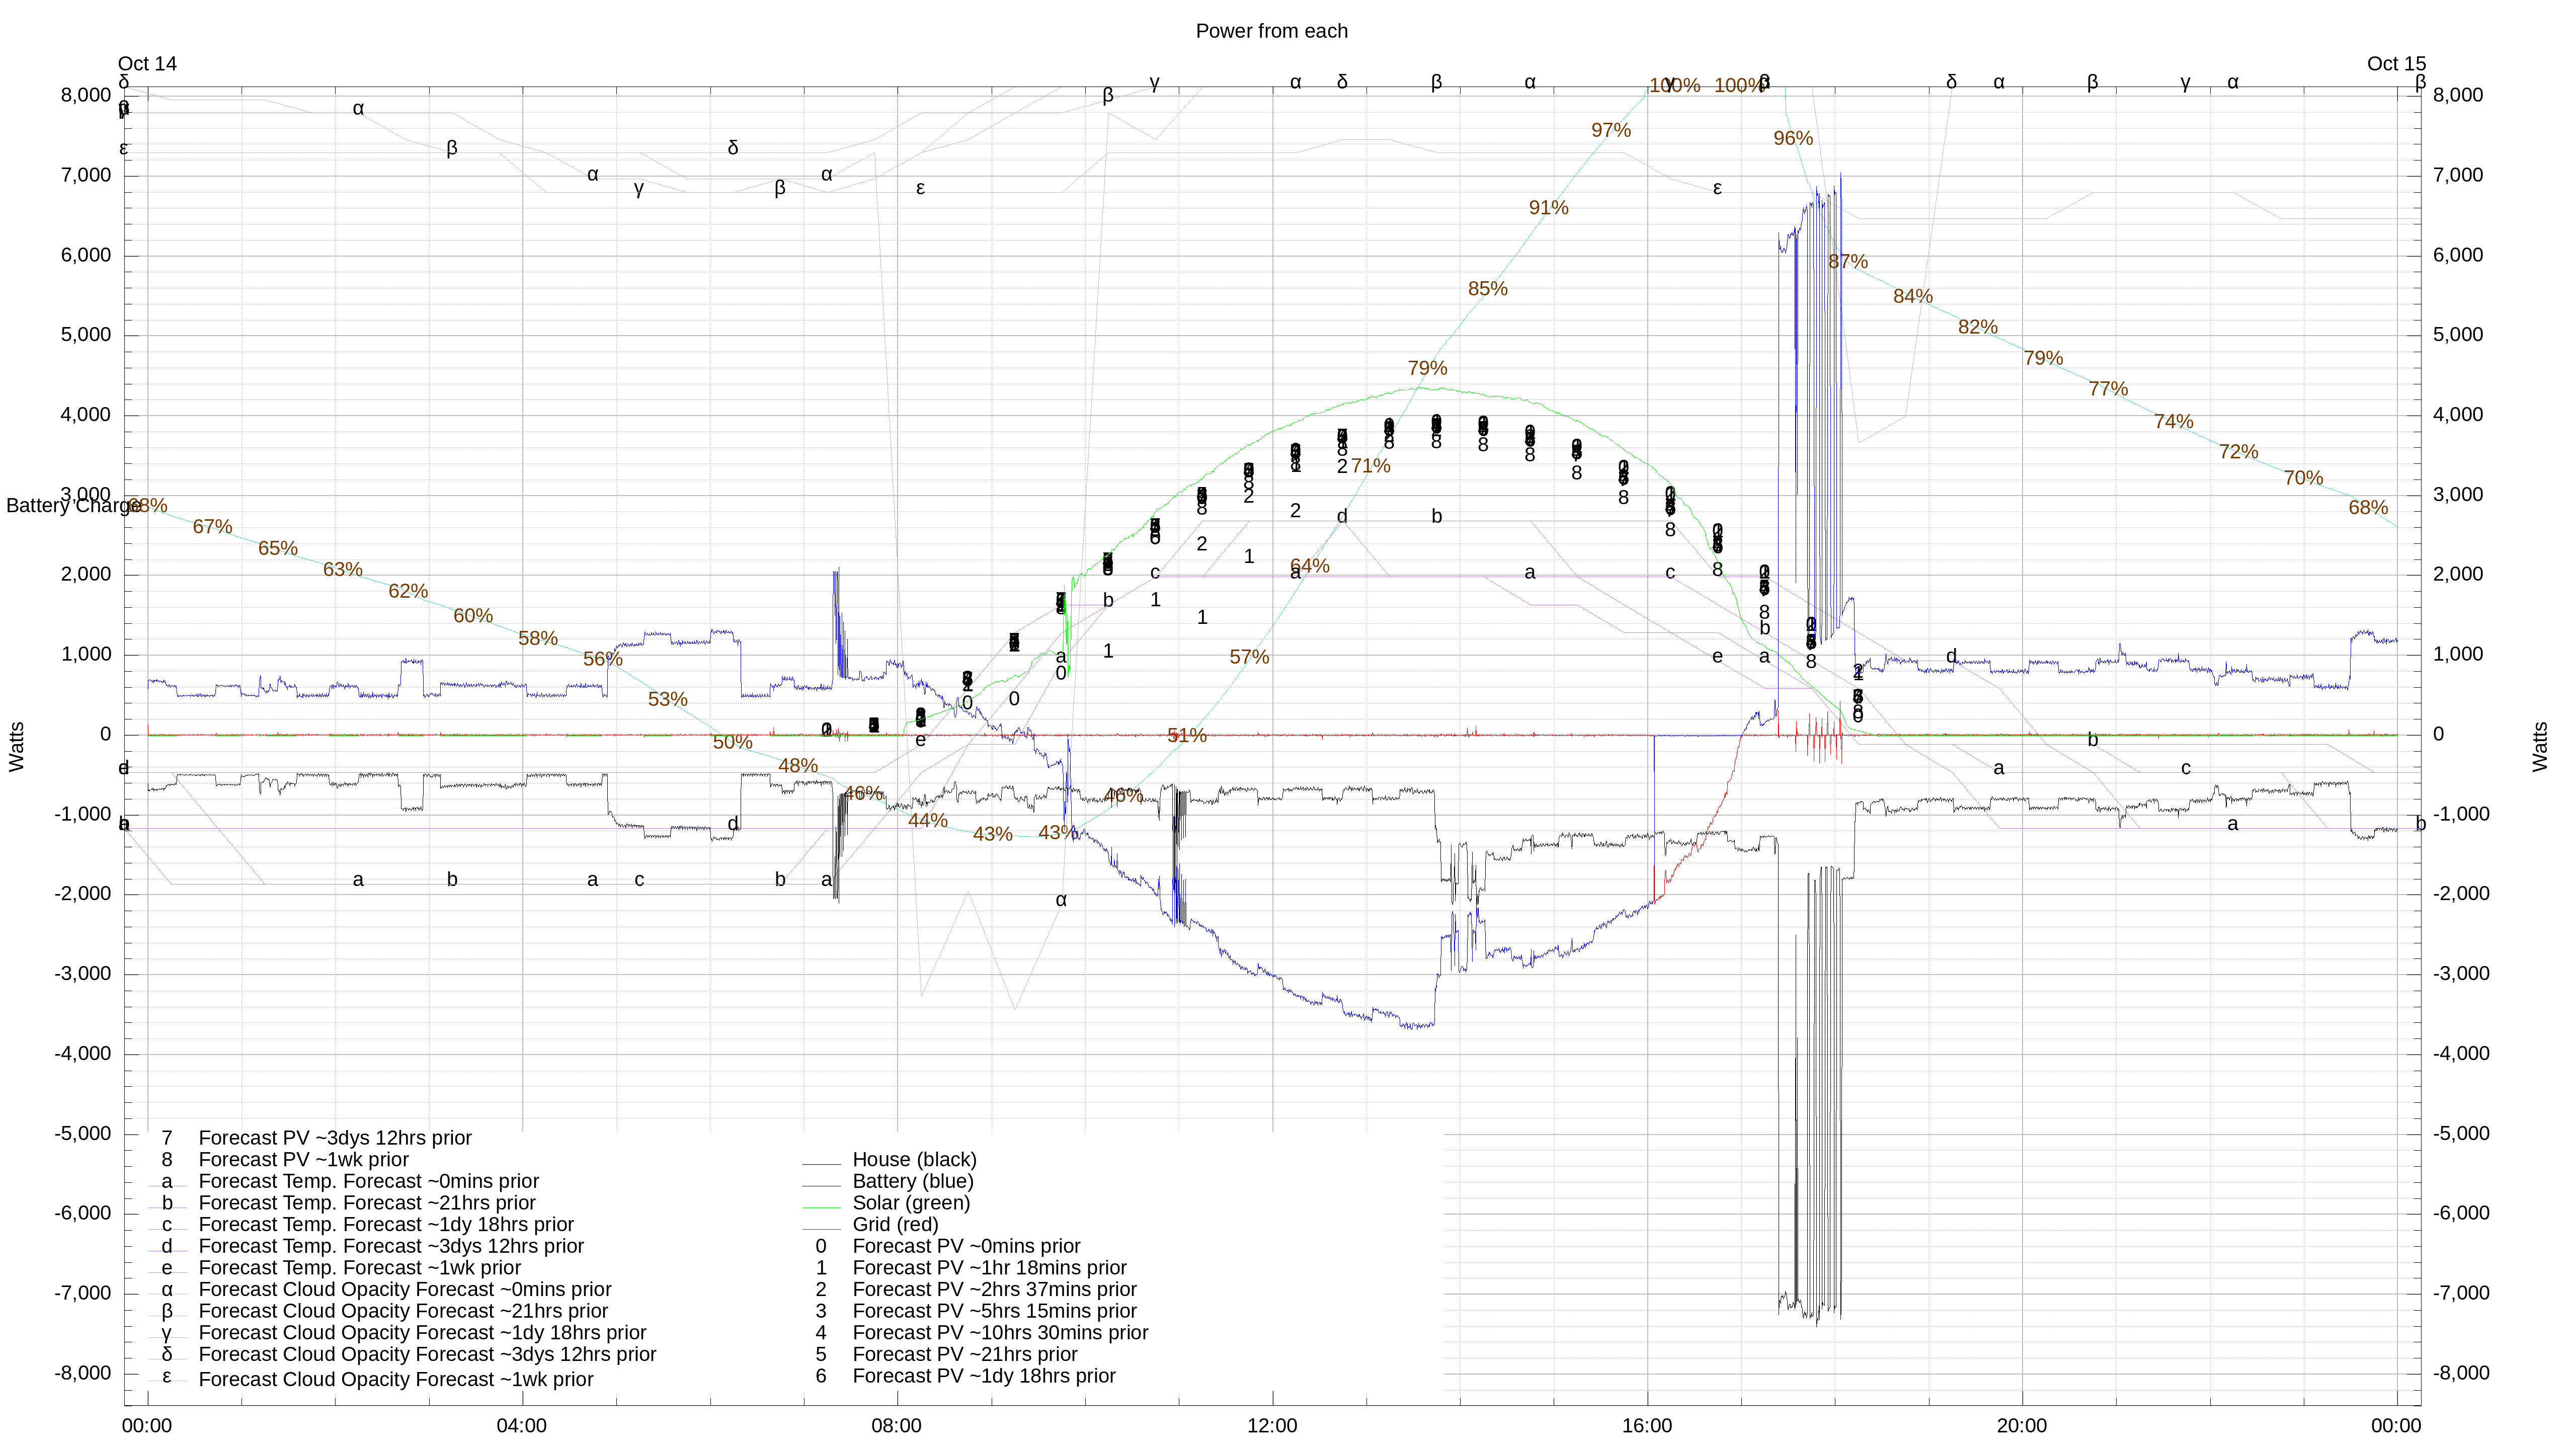Click the '50%' battery charge label
This screenshot has width=2576, height=1449.
tap(733, 743)
